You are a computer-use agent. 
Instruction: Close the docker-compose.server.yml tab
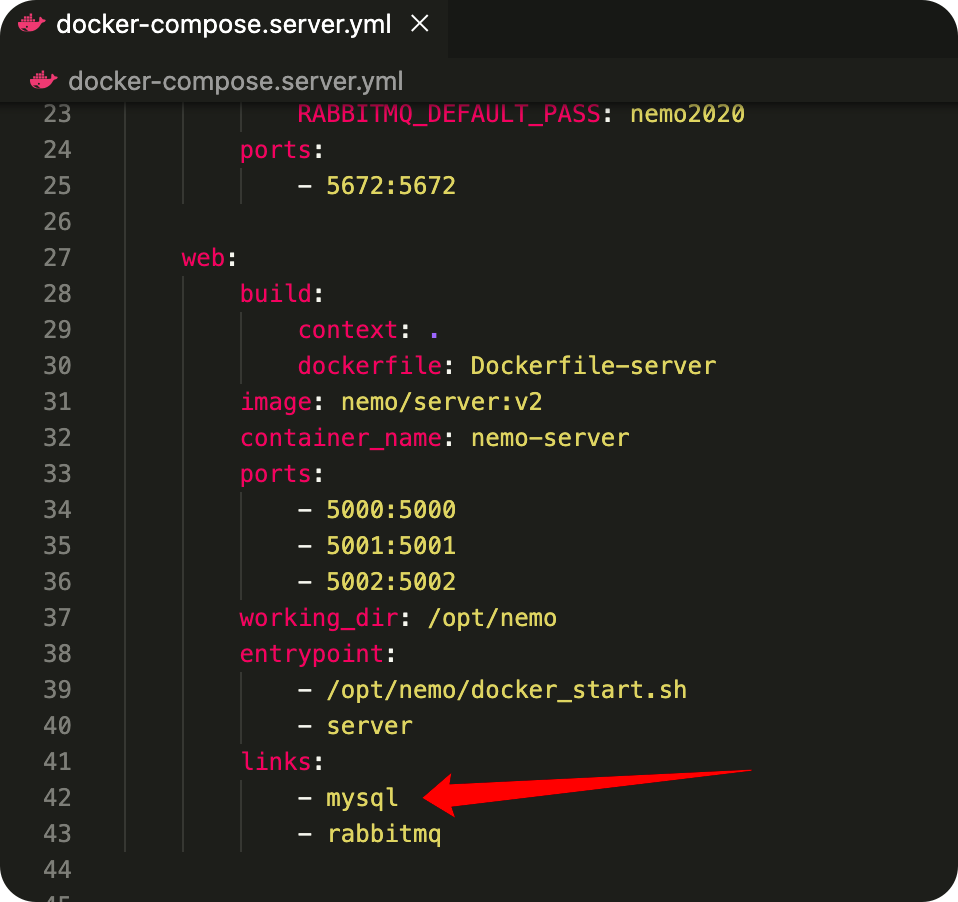(419, 24)
